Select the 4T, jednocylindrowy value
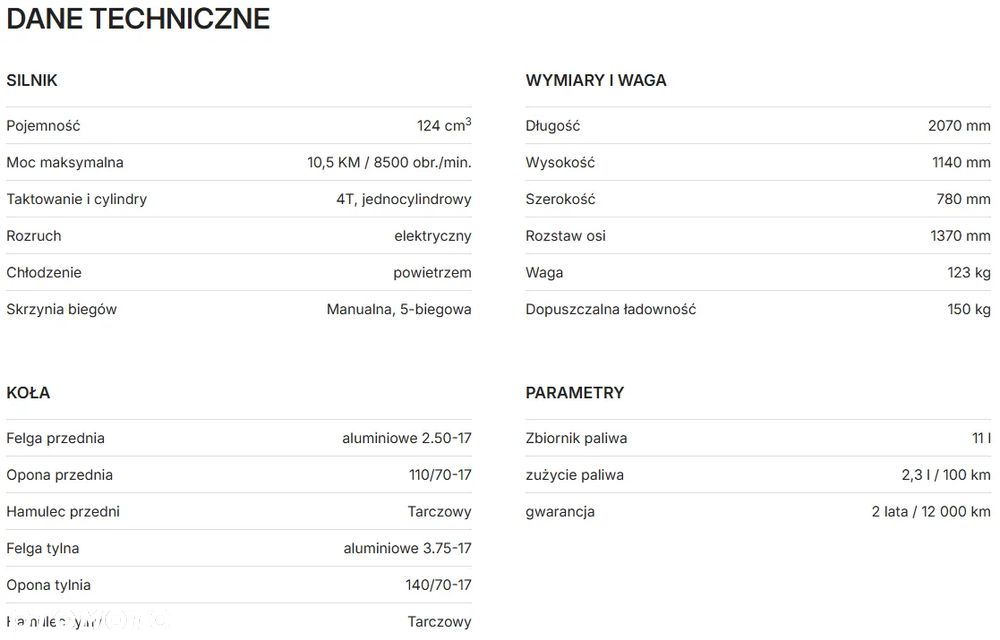The height and width of the screenshot is (640, 1000). coord(403,199)
